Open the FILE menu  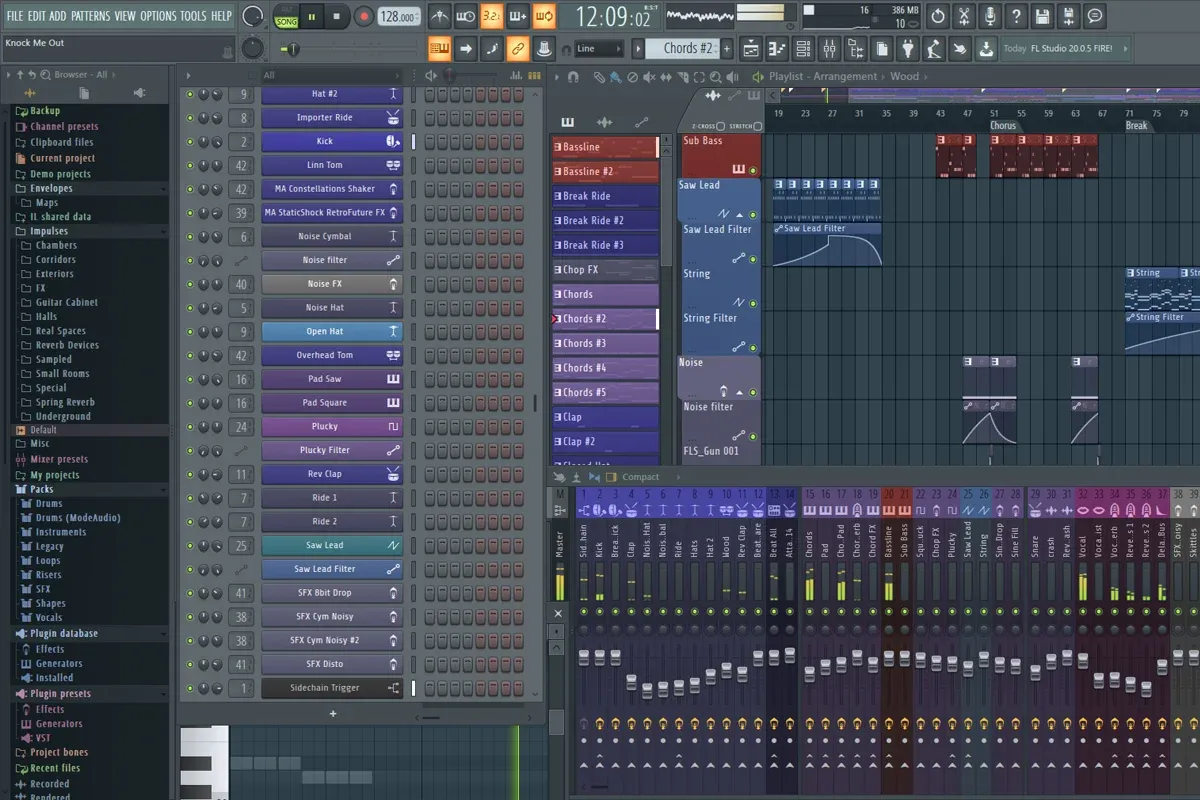coord(15,16)
